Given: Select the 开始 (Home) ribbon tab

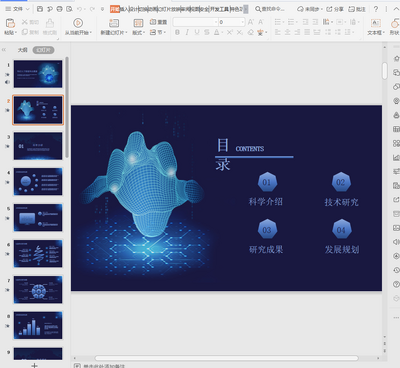Looking at the screenshot, I should [x=115, y=9].
